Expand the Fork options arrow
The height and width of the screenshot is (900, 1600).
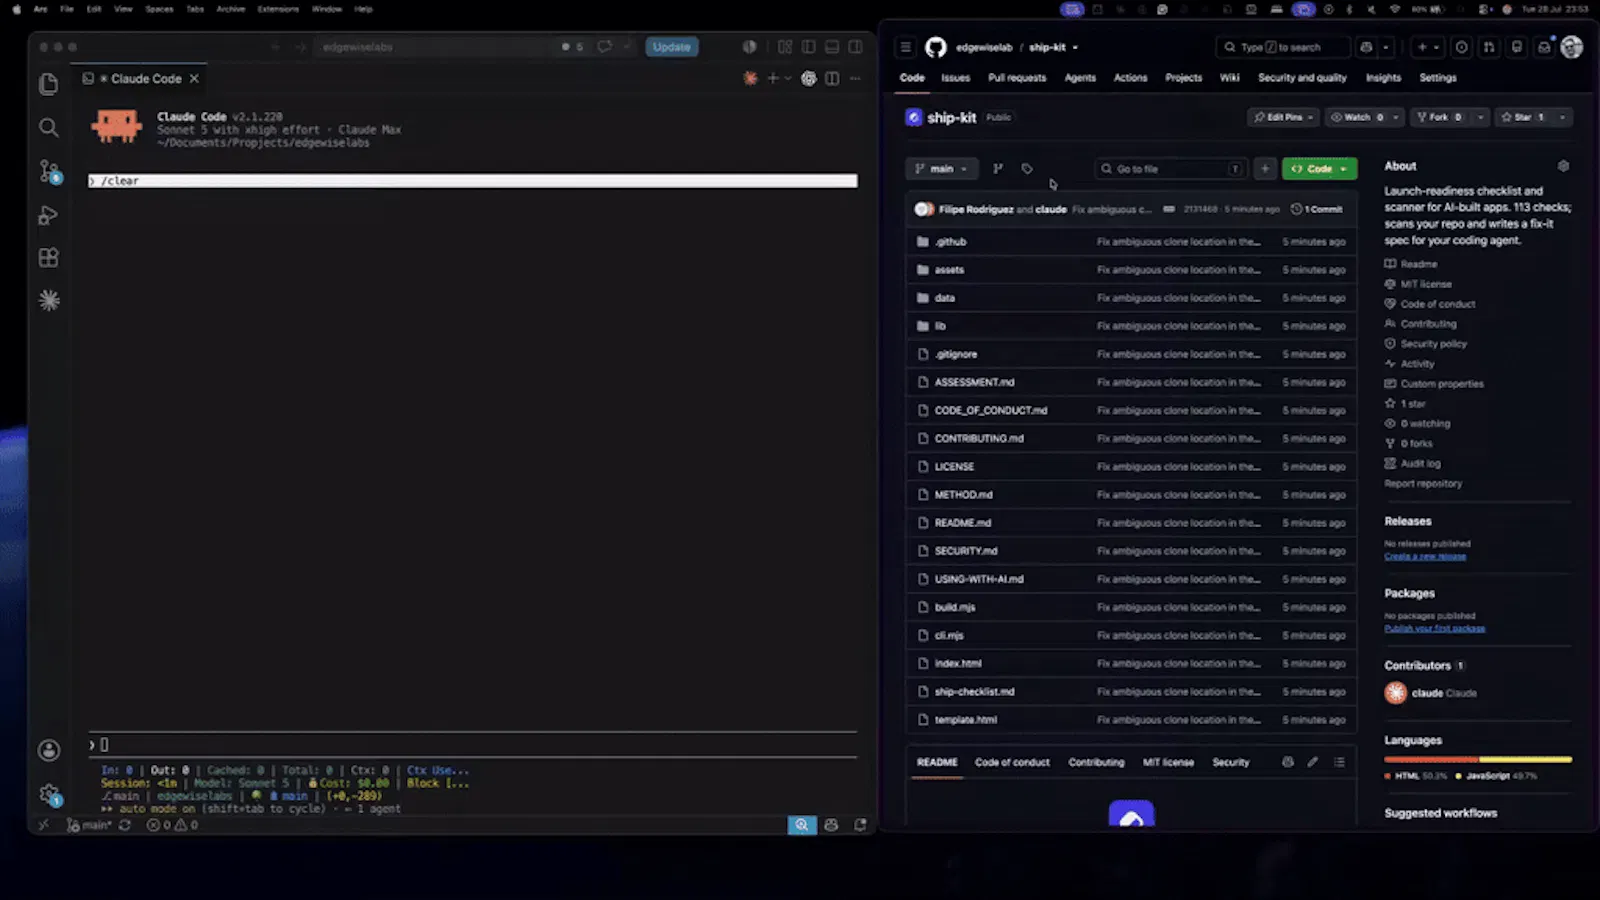tap(1481, 117)
